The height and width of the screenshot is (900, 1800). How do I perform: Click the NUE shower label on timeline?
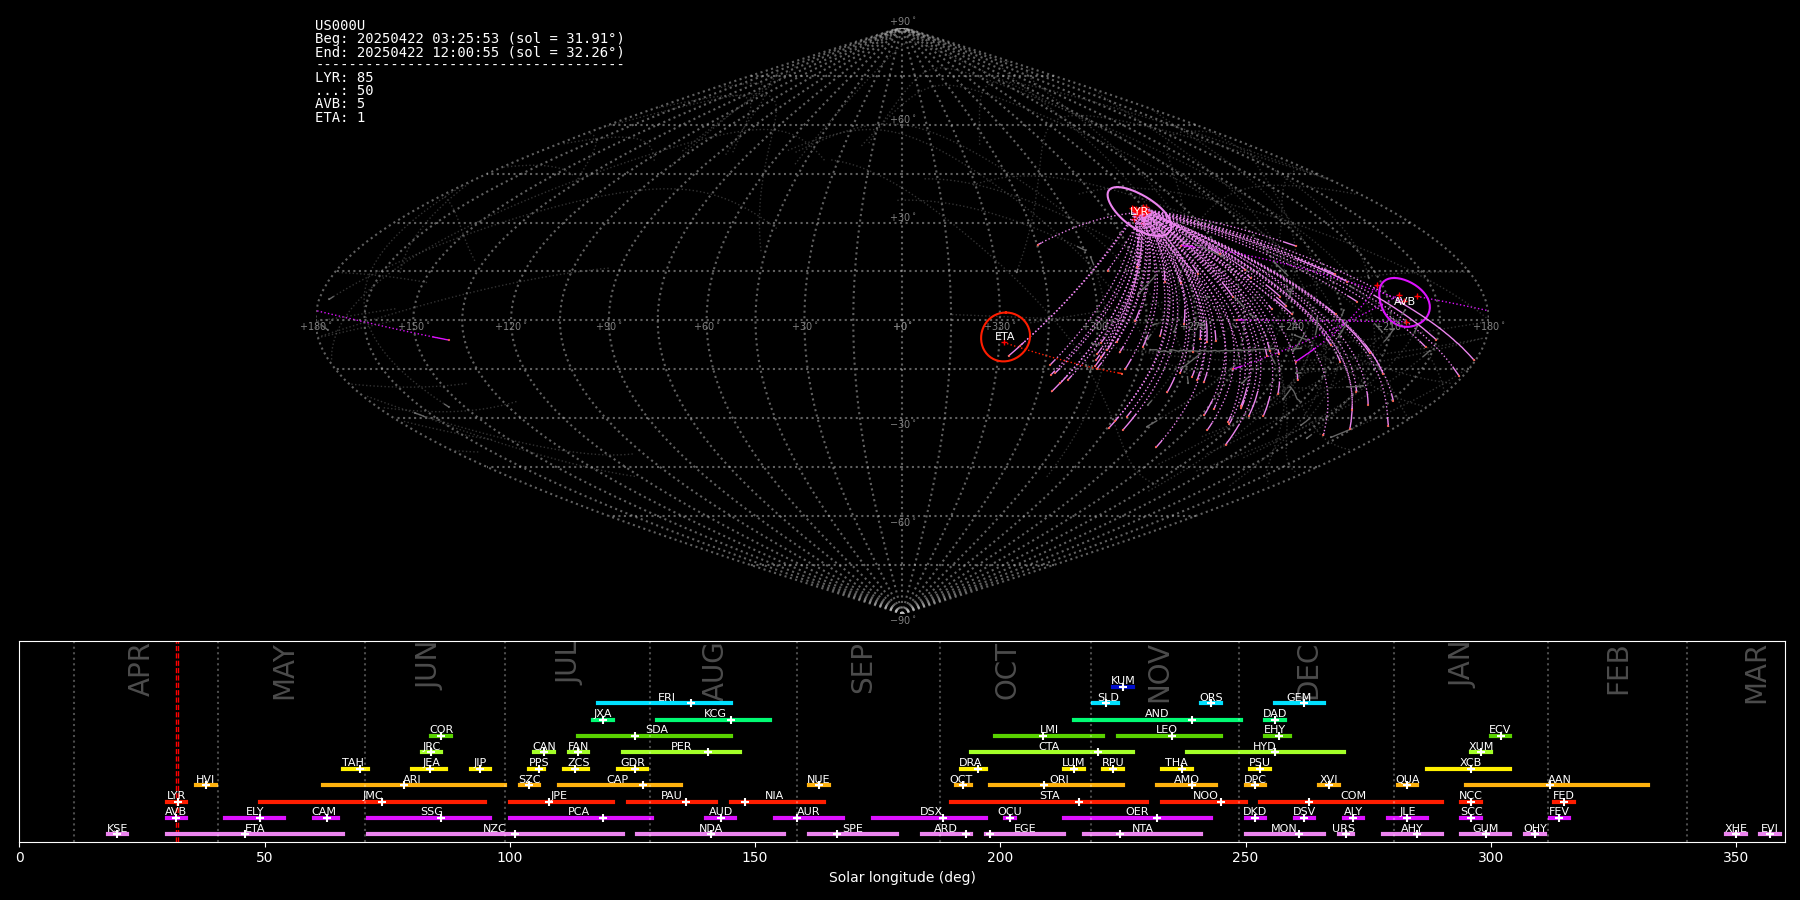[818, 780]
